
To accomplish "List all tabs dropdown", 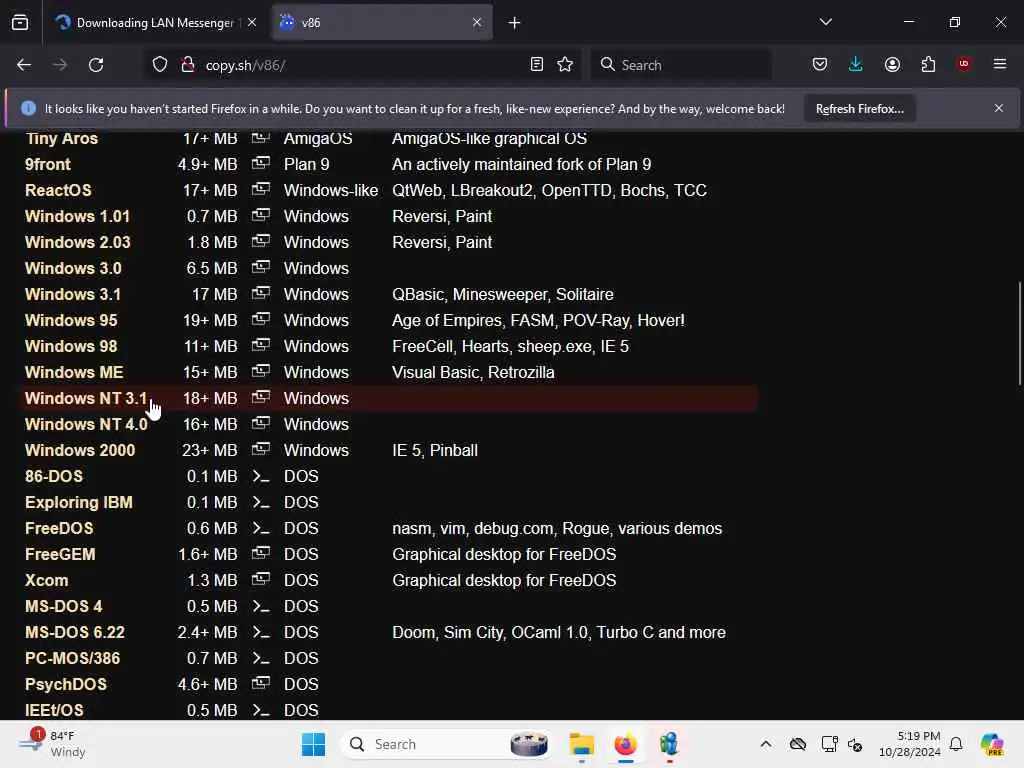I will pos(826,22).
